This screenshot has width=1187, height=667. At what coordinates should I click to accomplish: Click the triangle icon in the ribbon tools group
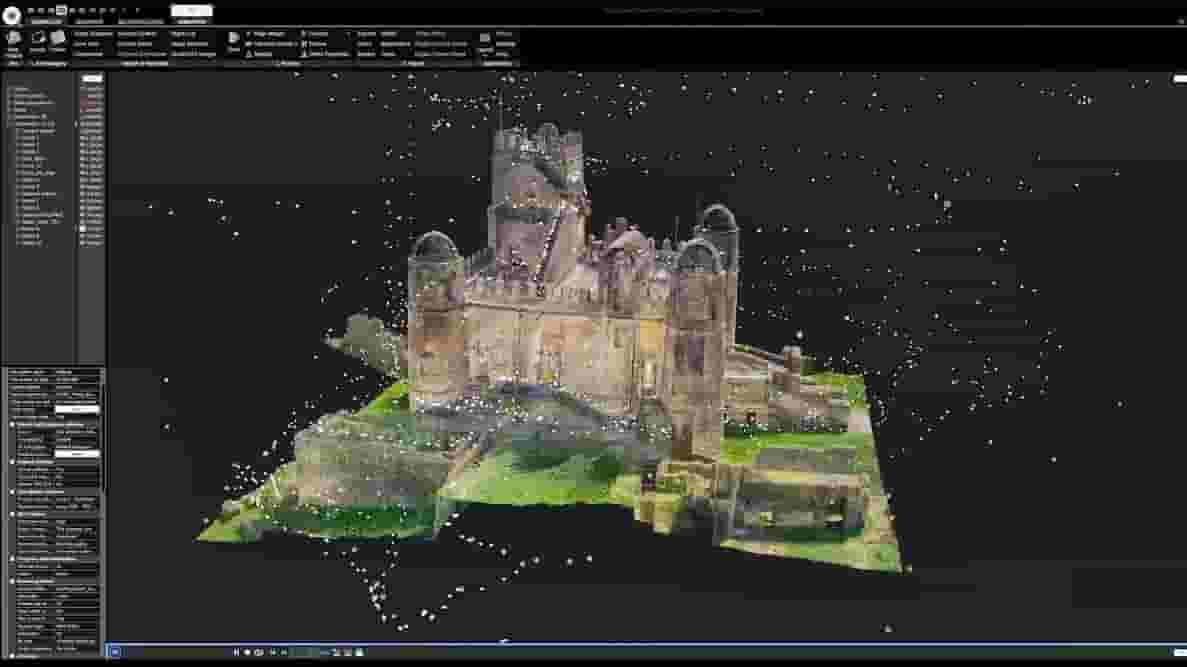tap(248, 54)
